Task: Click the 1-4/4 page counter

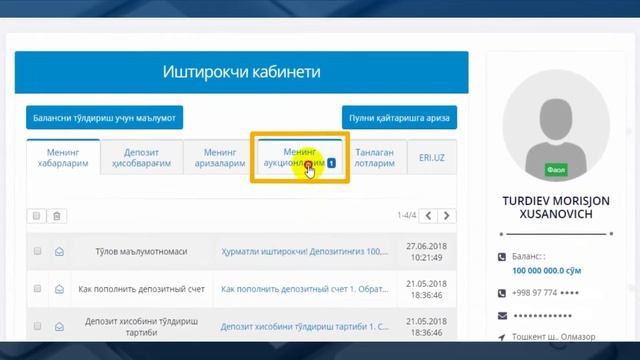Action: (x=407, y=215)
